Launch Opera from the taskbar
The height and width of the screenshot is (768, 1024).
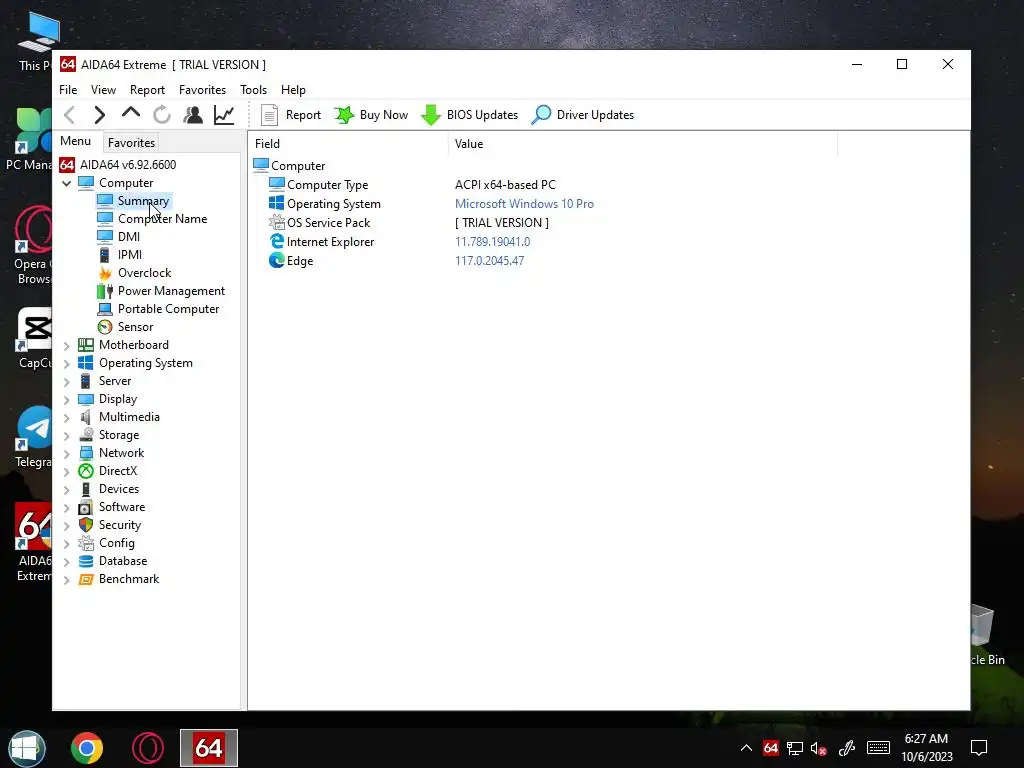(148, 748)
